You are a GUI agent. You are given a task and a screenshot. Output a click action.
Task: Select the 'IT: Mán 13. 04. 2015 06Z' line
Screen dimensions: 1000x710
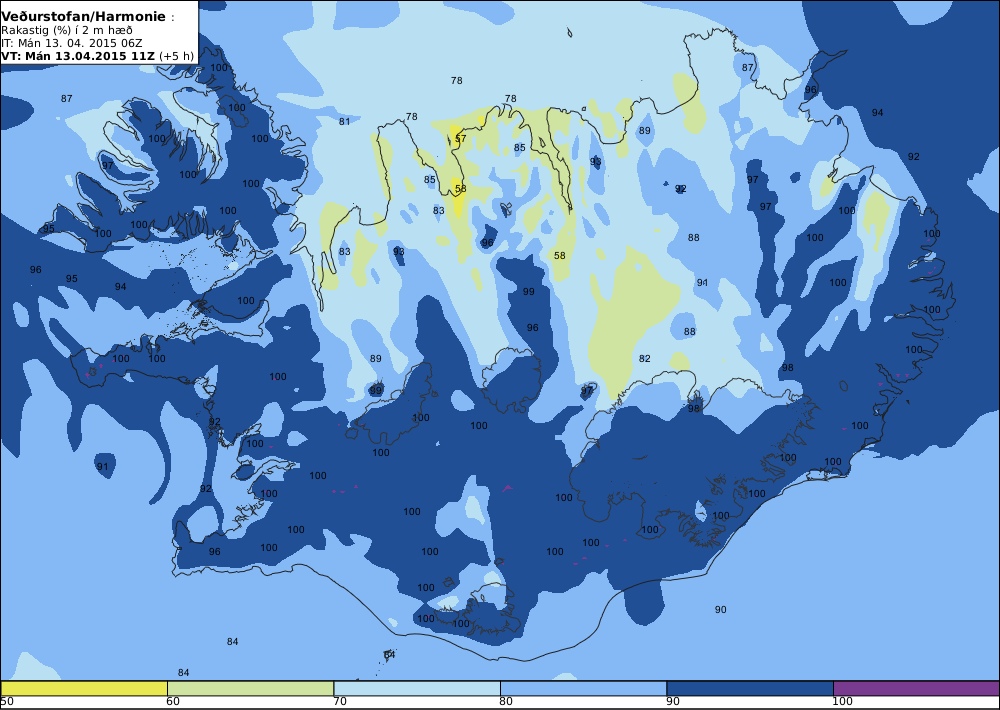tap(71, 43)
